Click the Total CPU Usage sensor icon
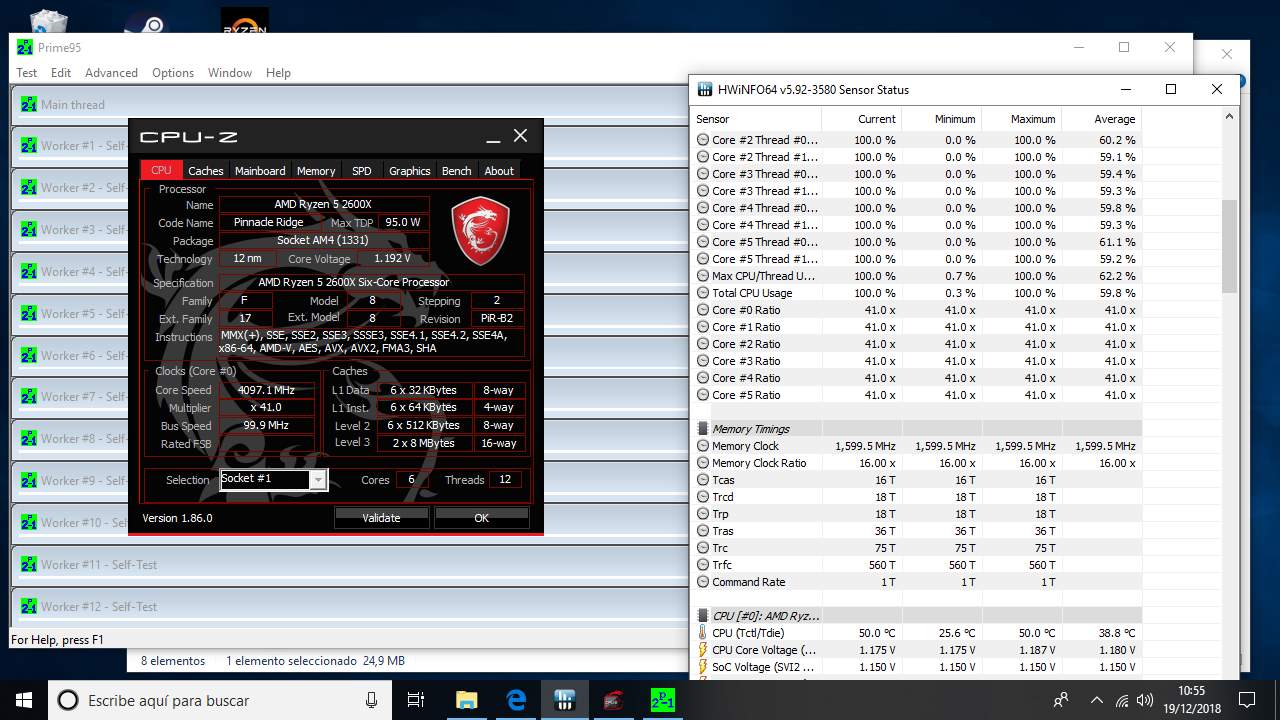 703,293
